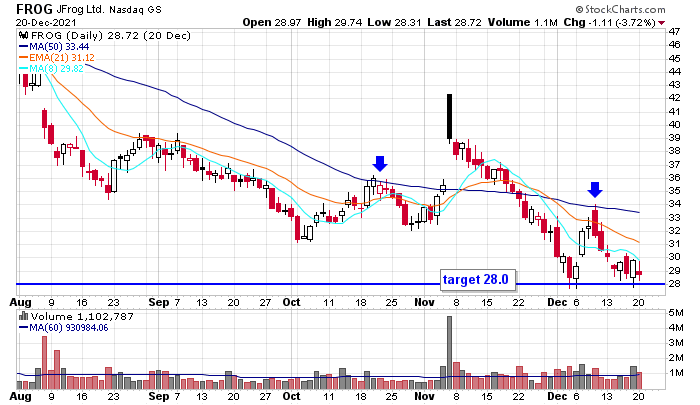Click the candlestick icon beside FROG (Daily)
Viewport: 700px width, 405px height.
[24, 35]
